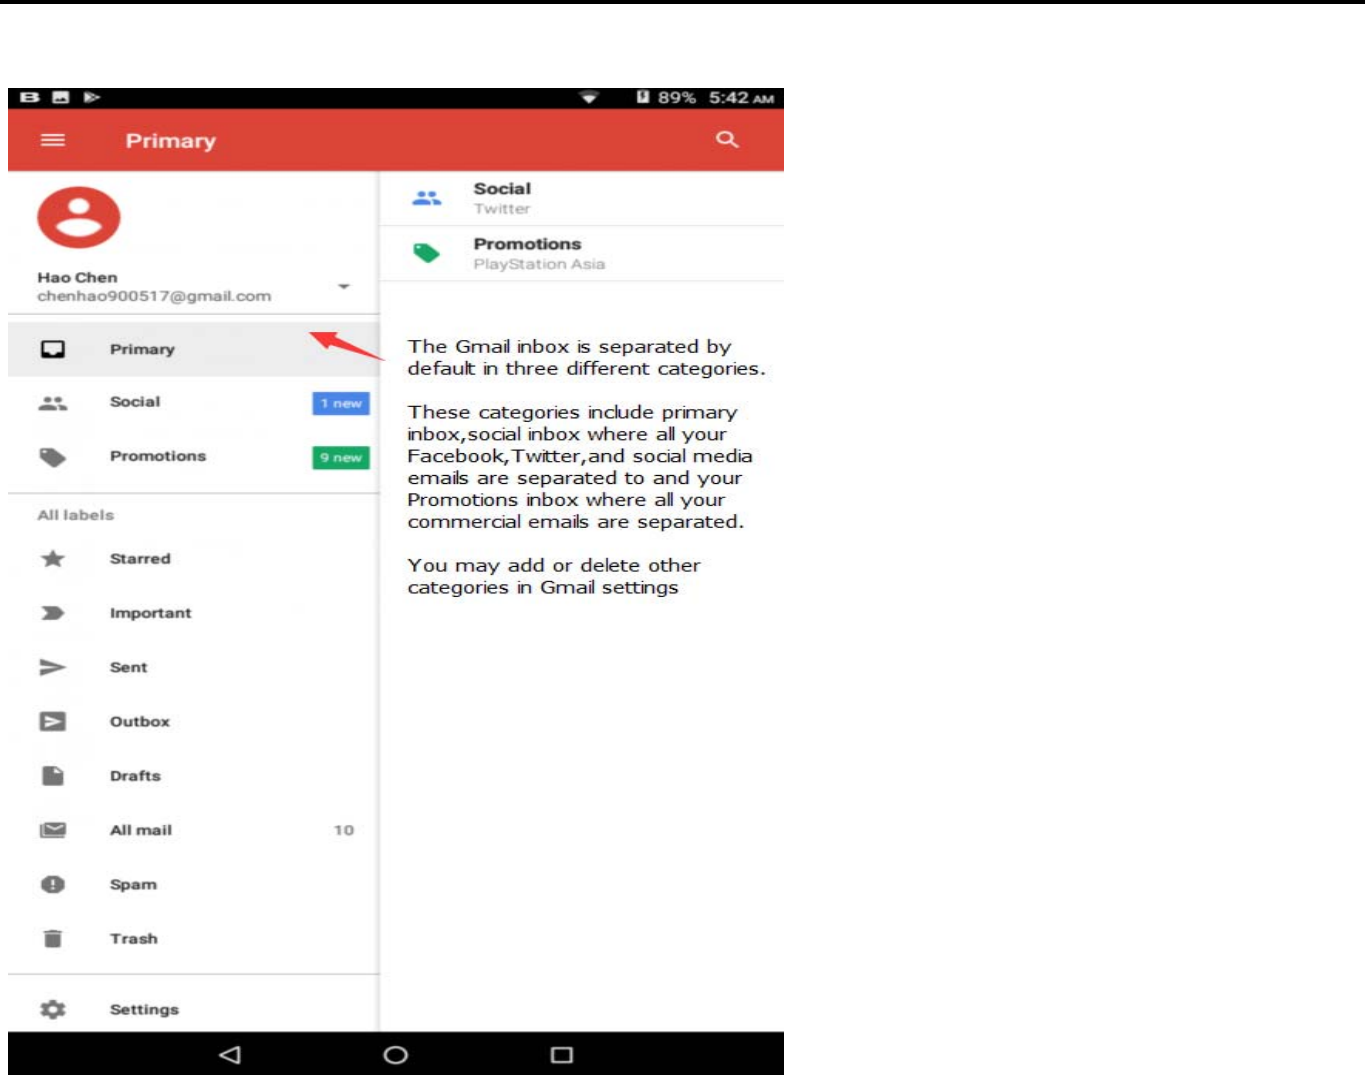Tap the search magnifier icon
The height and width of the screenshot is (1075, 1365).
[727, 140]
